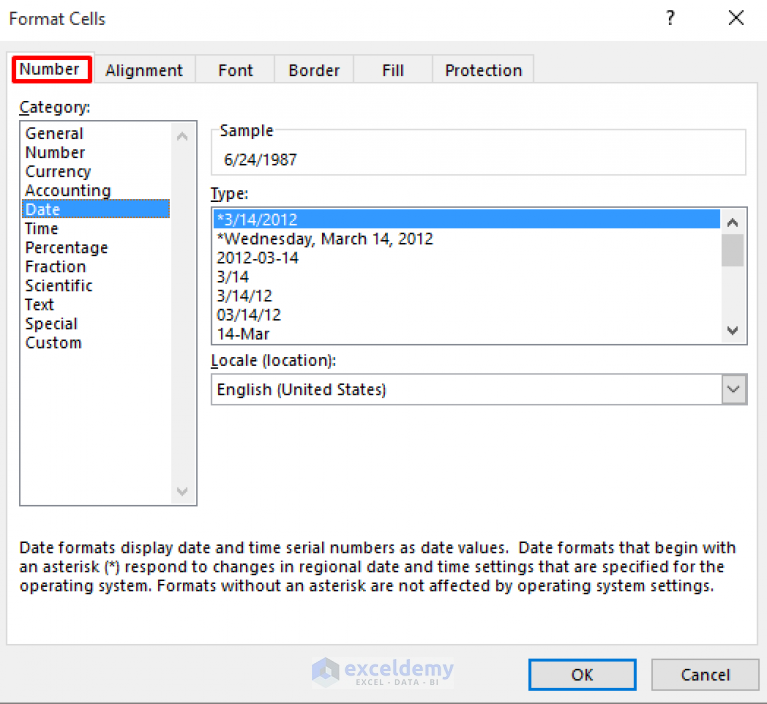Select General category
This screenshot has width=767, height=704.
96,133
